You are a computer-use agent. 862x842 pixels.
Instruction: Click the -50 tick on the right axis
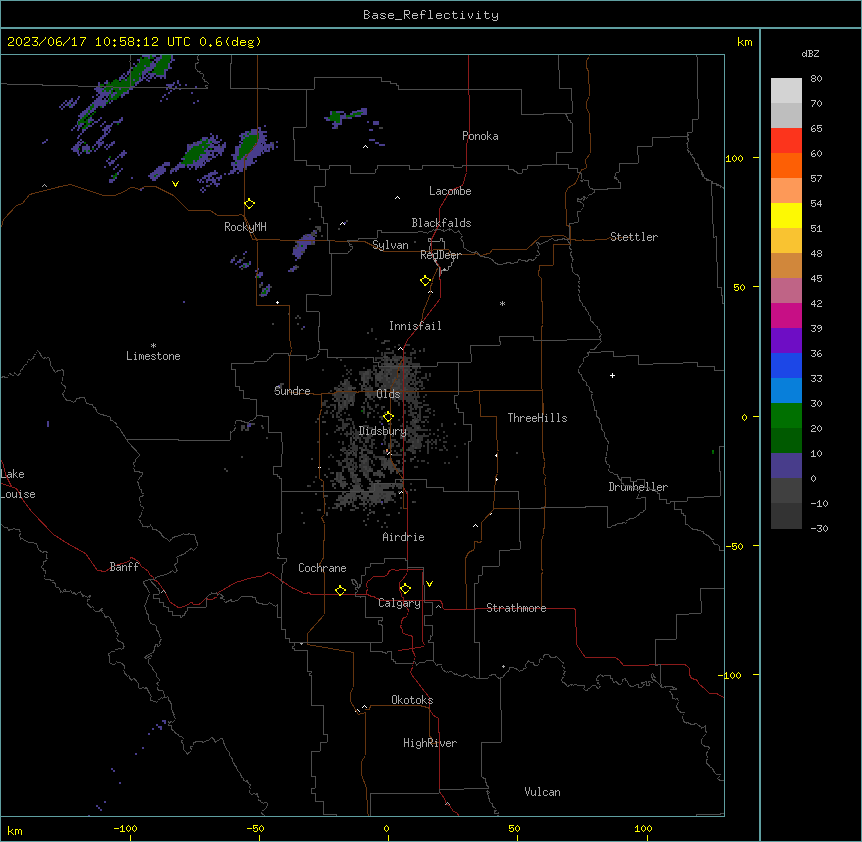click(734, 546)
